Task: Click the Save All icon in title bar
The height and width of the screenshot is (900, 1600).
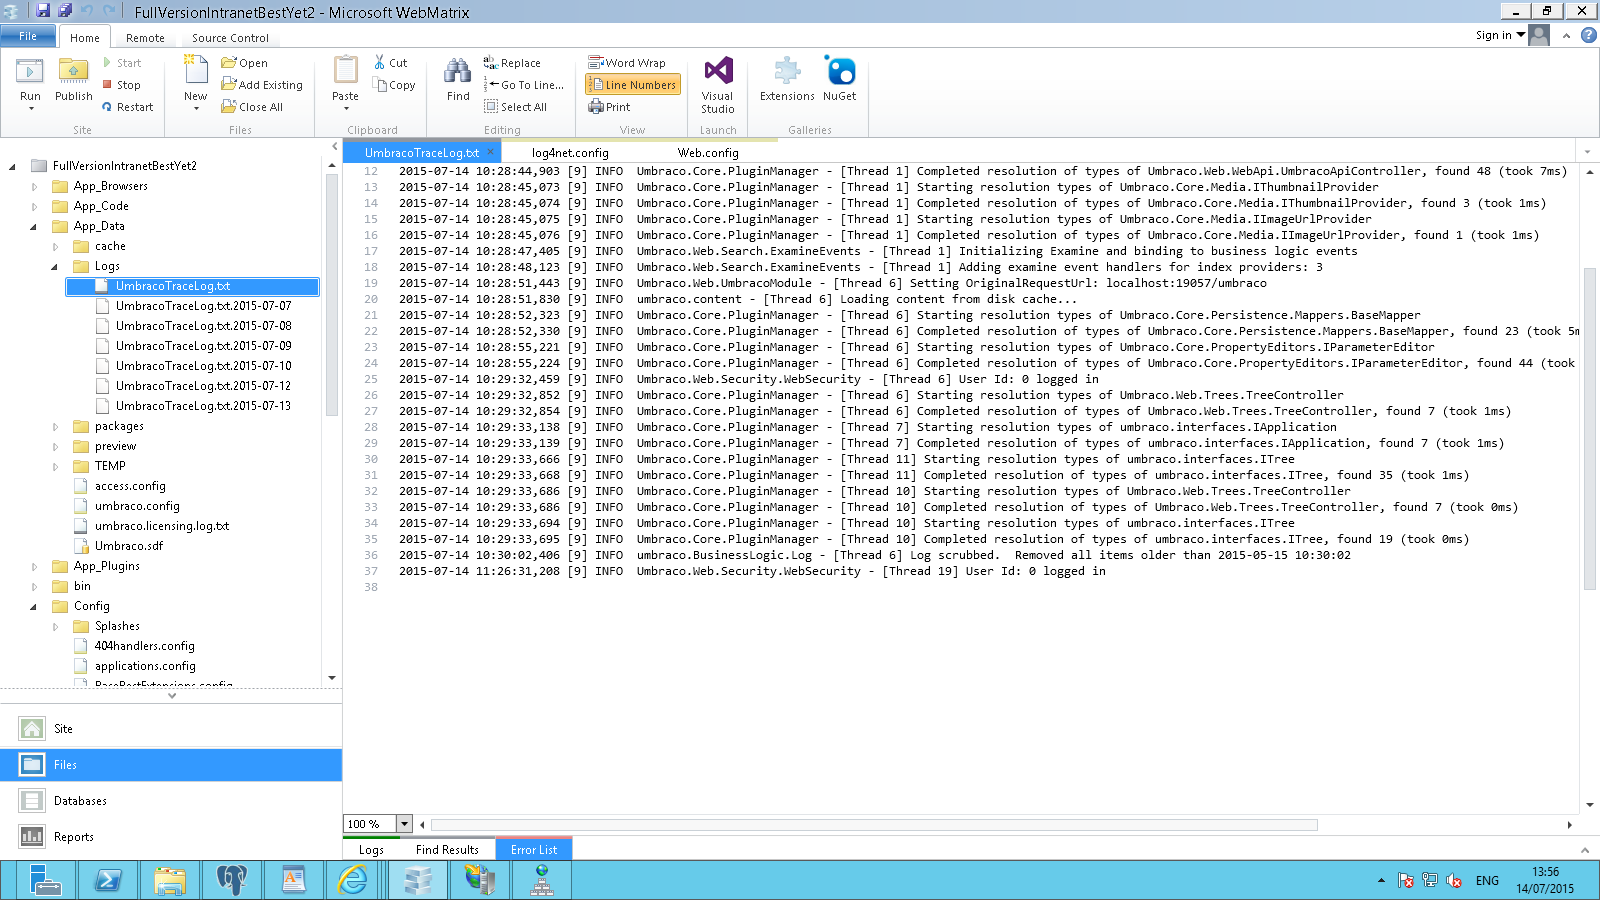Action: (65, 11)
